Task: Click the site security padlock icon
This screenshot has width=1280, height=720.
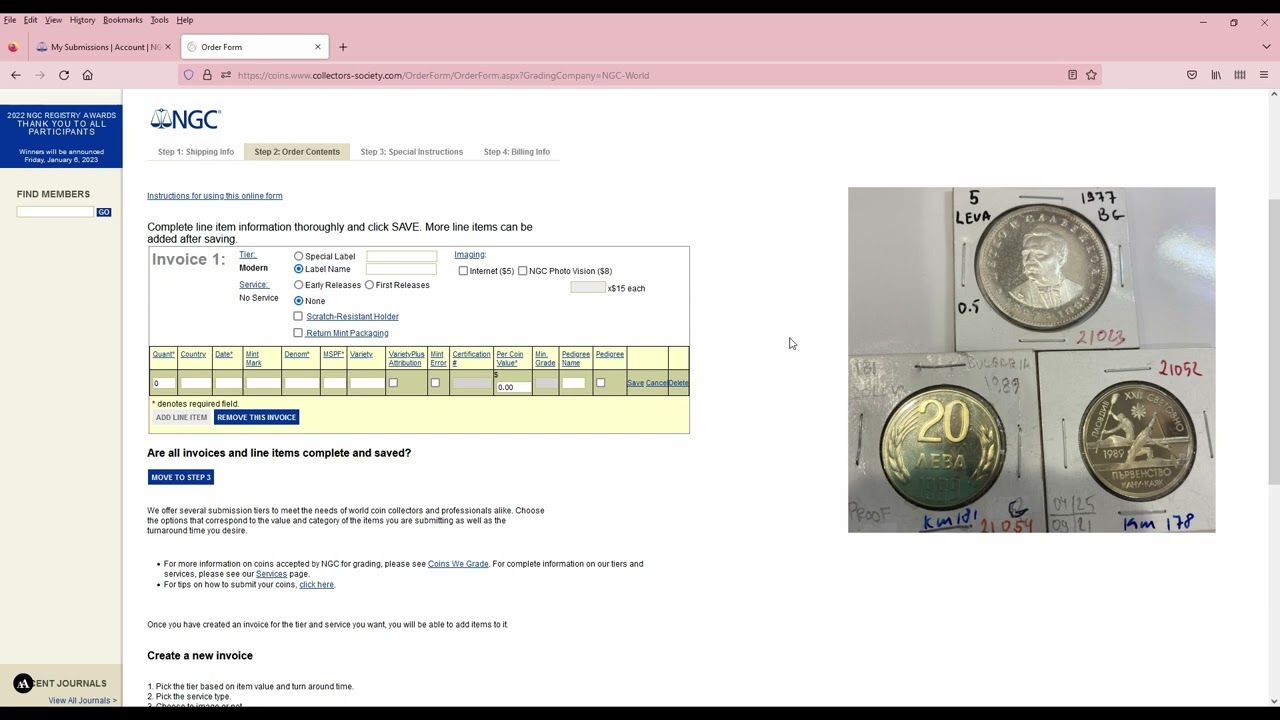Action: click(207, 75)
